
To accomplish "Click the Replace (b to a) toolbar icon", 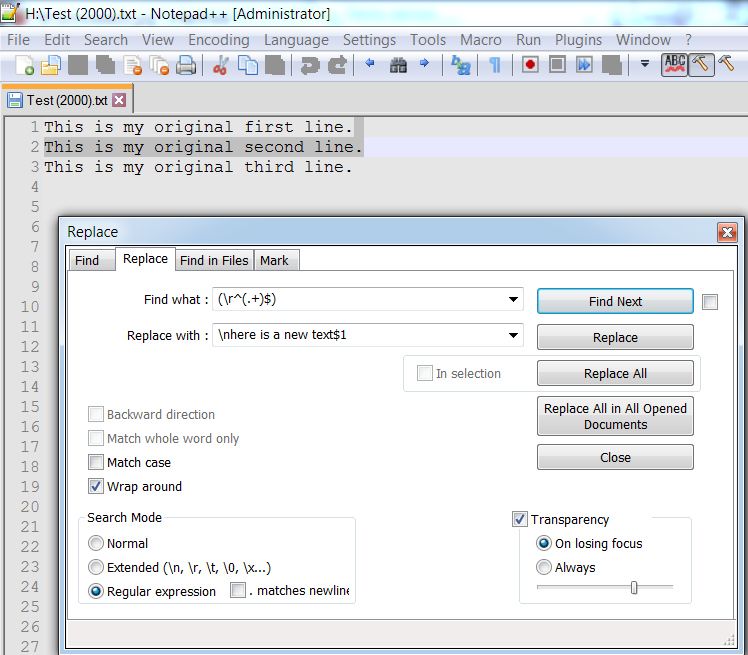I will pos(460,64).
